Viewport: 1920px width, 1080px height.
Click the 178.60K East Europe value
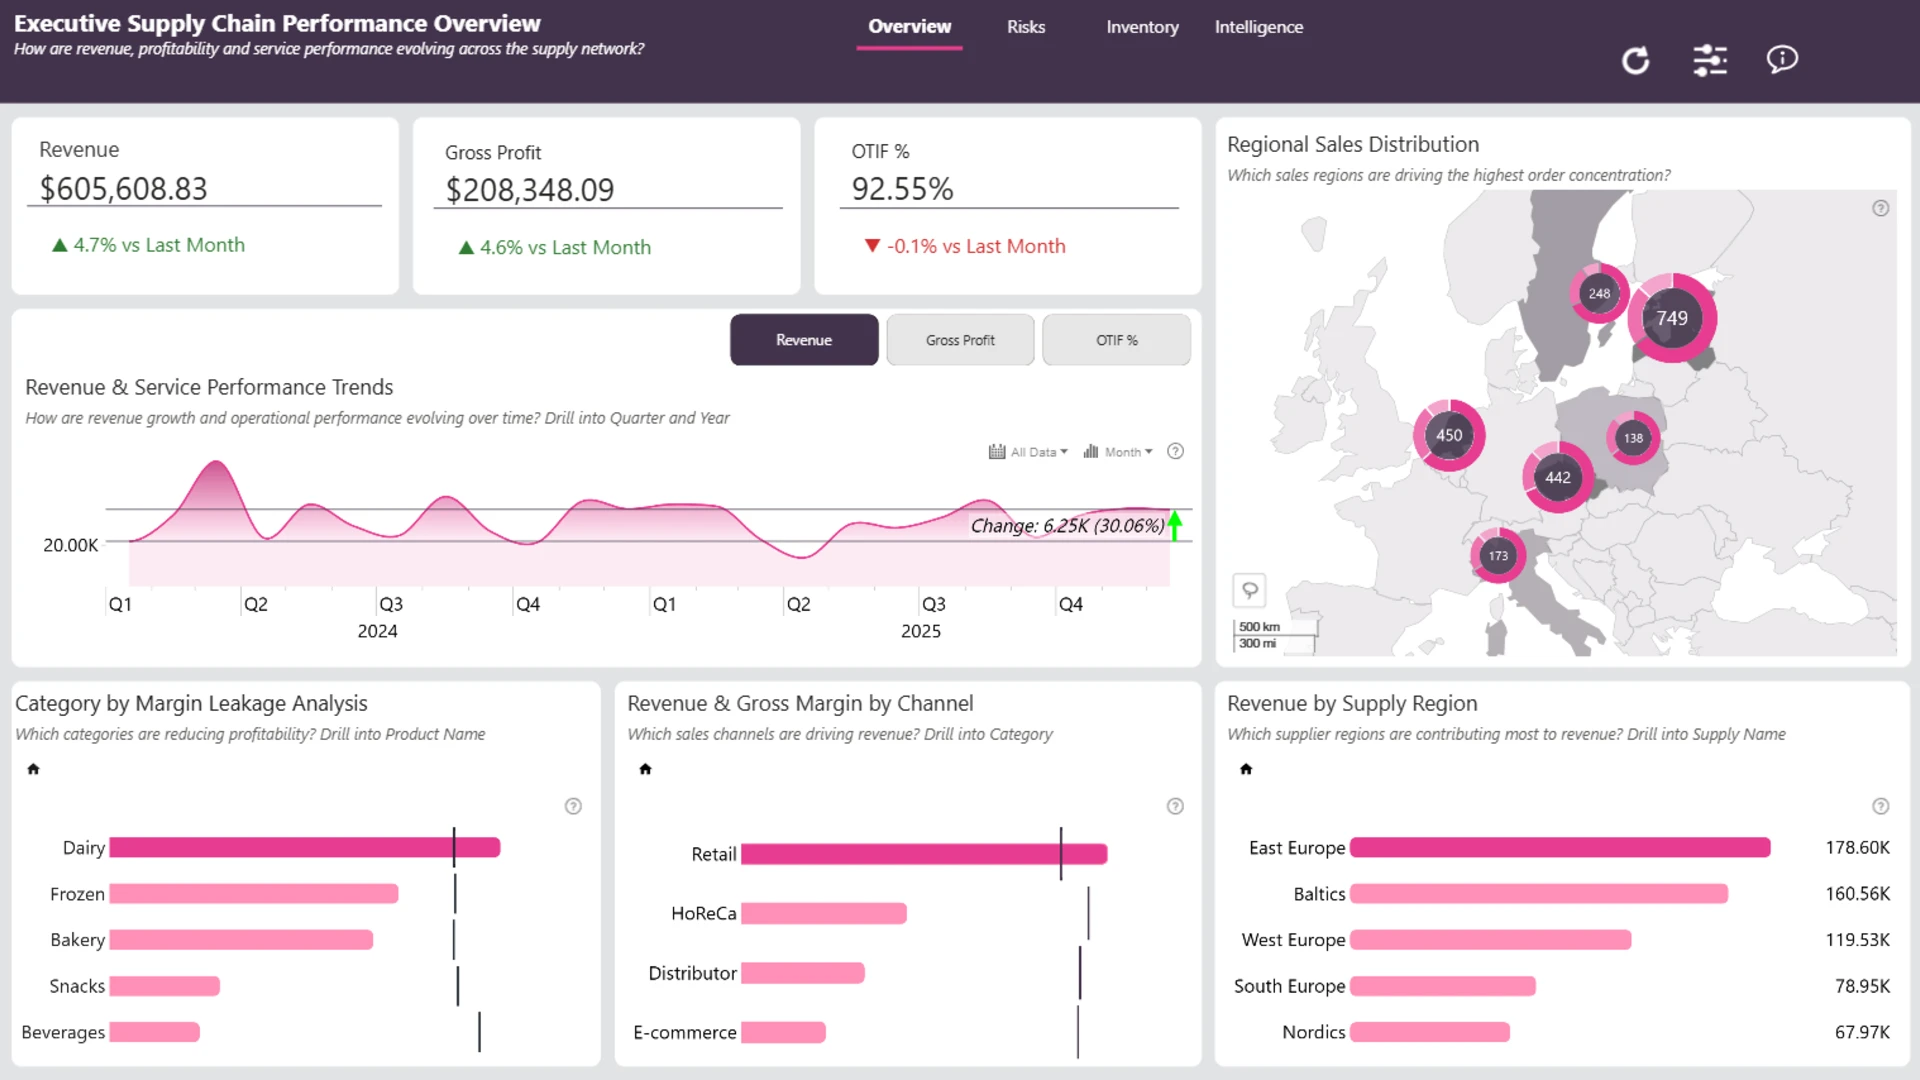(1858, 848)
